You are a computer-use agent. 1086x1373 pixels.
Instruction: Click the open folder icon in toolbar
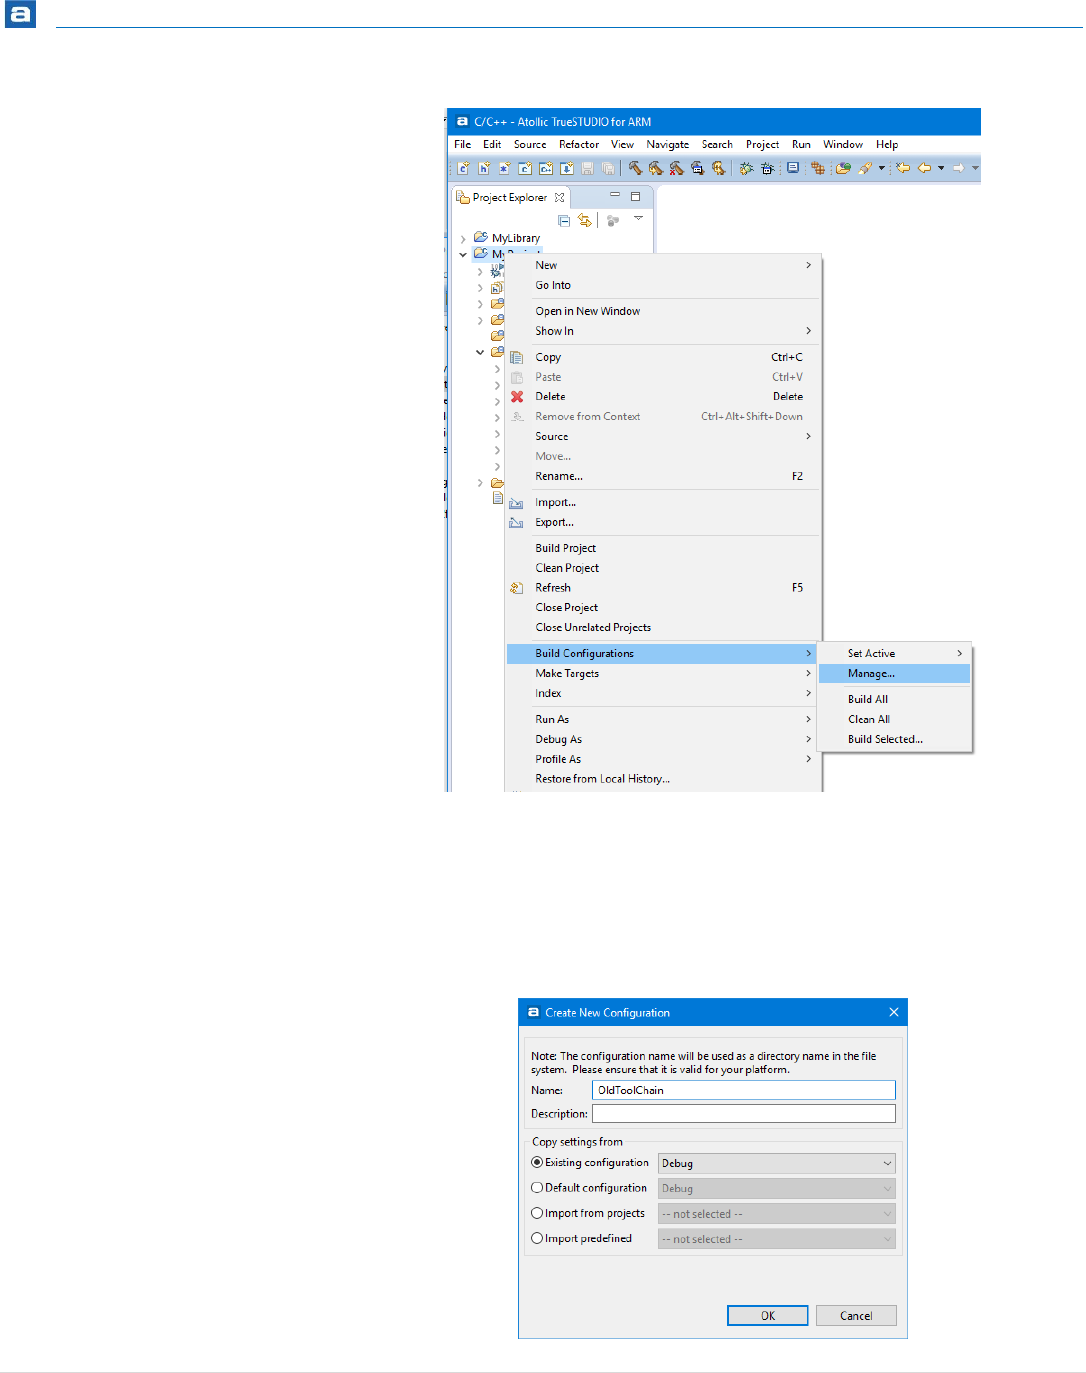[844, 168]
